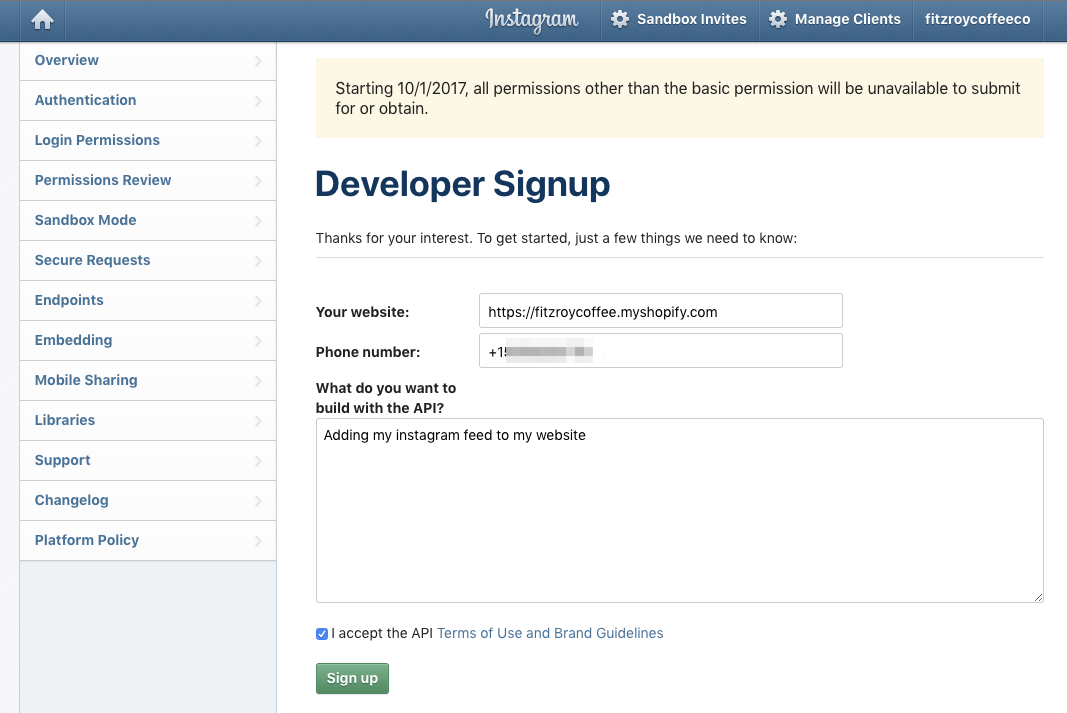Image resolution: width=1067 pixels, height=713 pixels.
Task: Go to Authentication in the sidebar
Action: coord(148,101)
